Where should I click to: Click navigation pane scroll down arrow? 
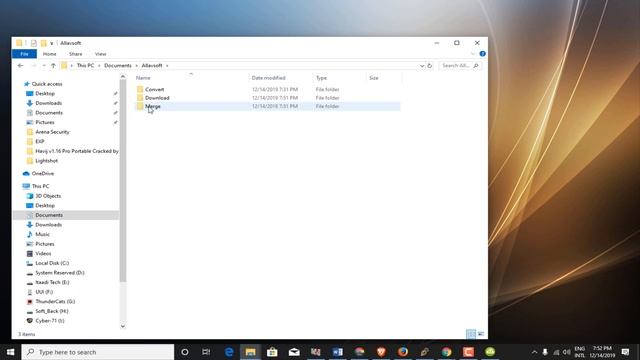pyautogui.click(x=123, y=326)
